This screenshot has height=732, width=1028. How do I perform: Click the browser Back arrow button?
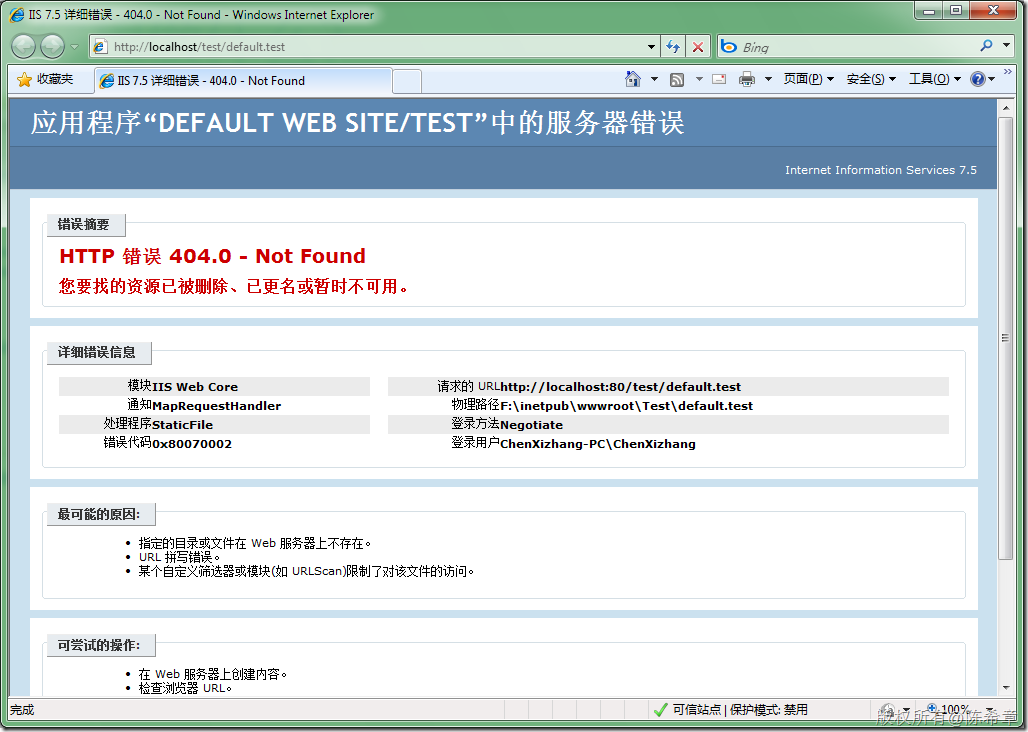[x=24, y=47]
